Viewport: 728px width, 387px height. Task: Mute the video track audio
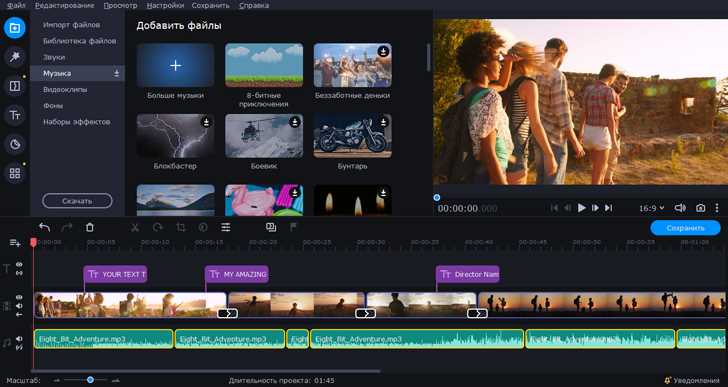[19, 306]
